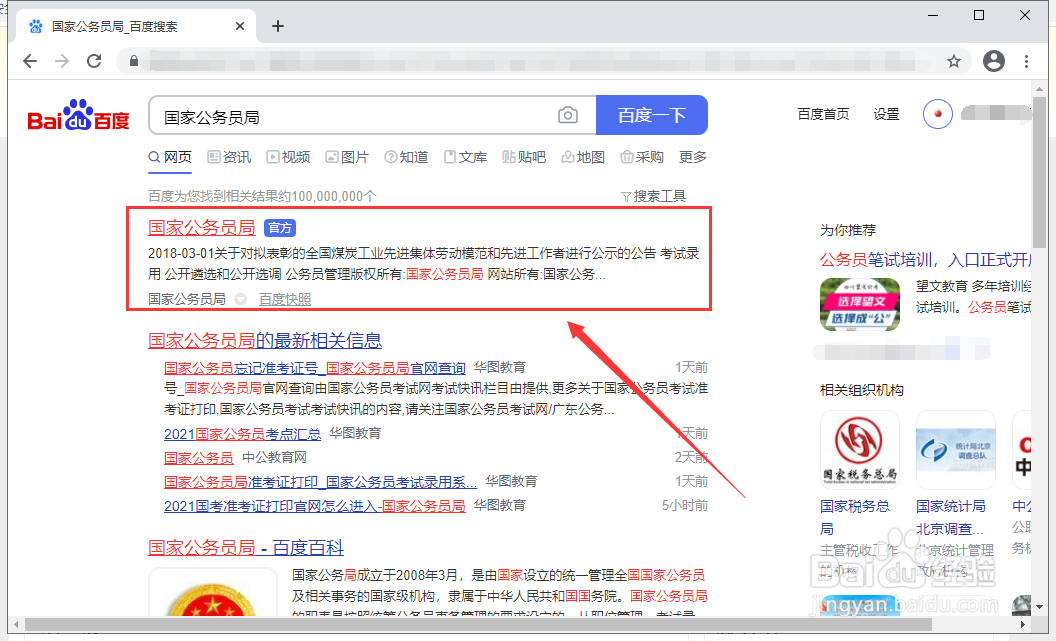This screenshot has height=641, width=1056.
Task: Click the Baidu logo
Action: (x=78, y=116)
